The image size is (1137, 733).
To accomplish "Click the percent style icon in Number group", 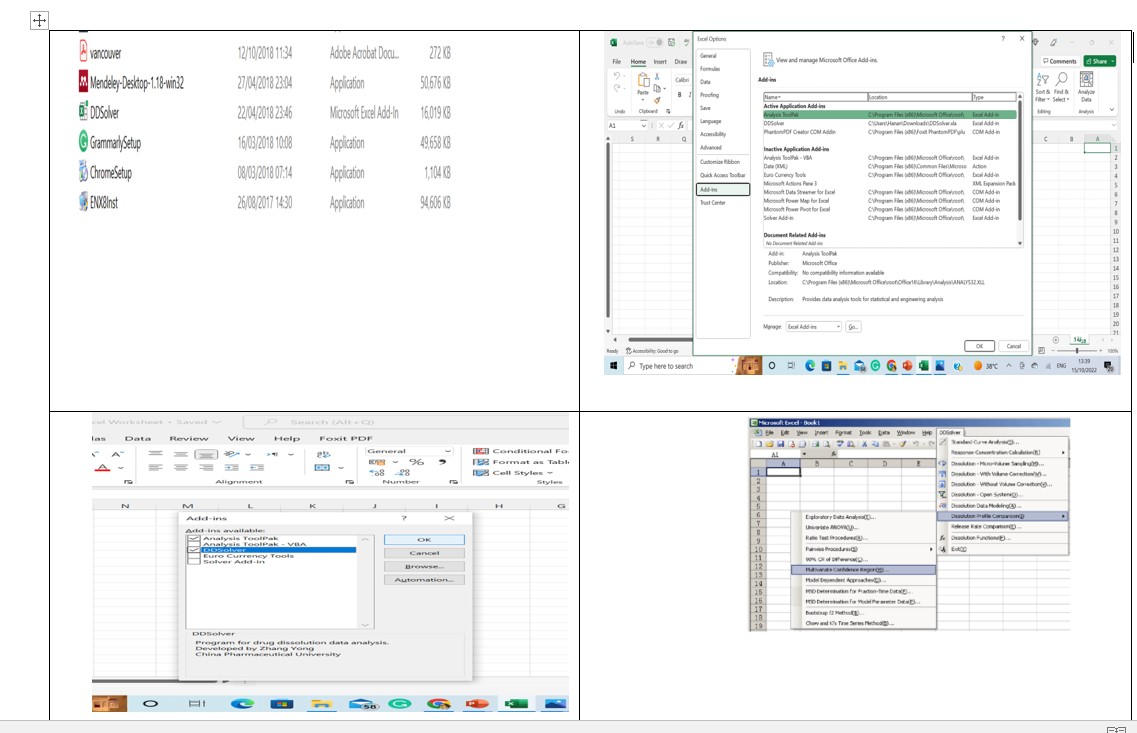I will 416,462.
